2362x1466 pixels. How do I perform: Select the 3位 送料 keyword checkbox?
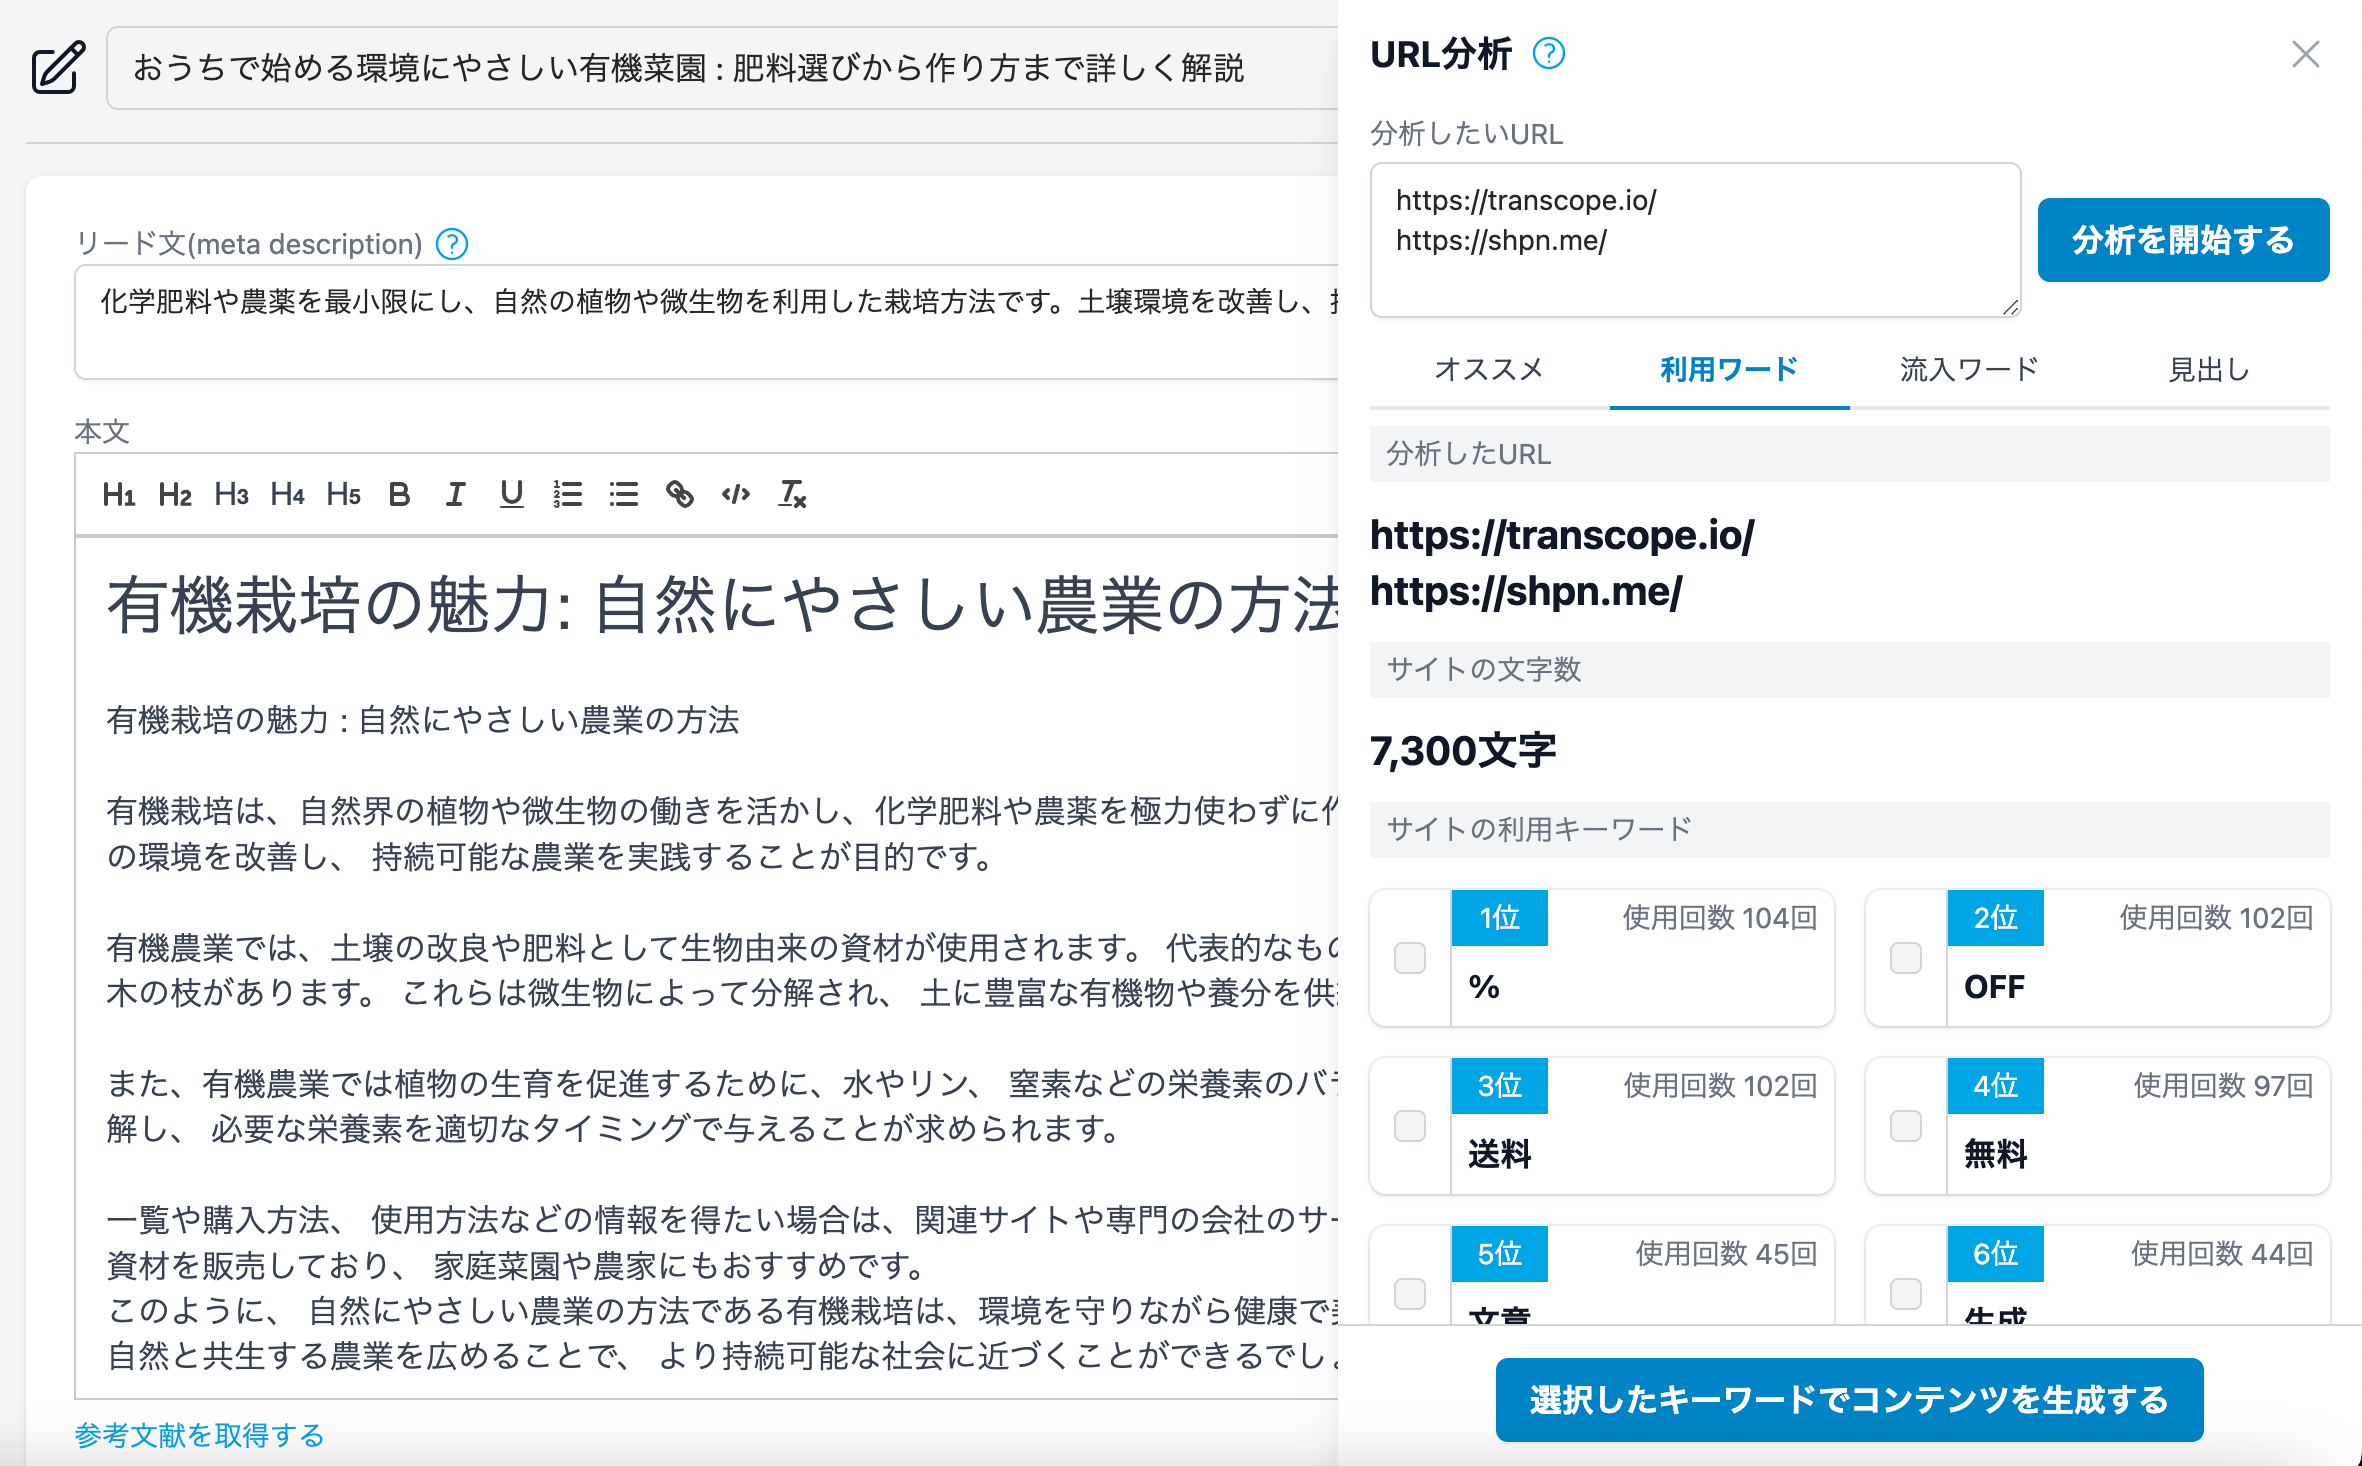(1410, 1126)
